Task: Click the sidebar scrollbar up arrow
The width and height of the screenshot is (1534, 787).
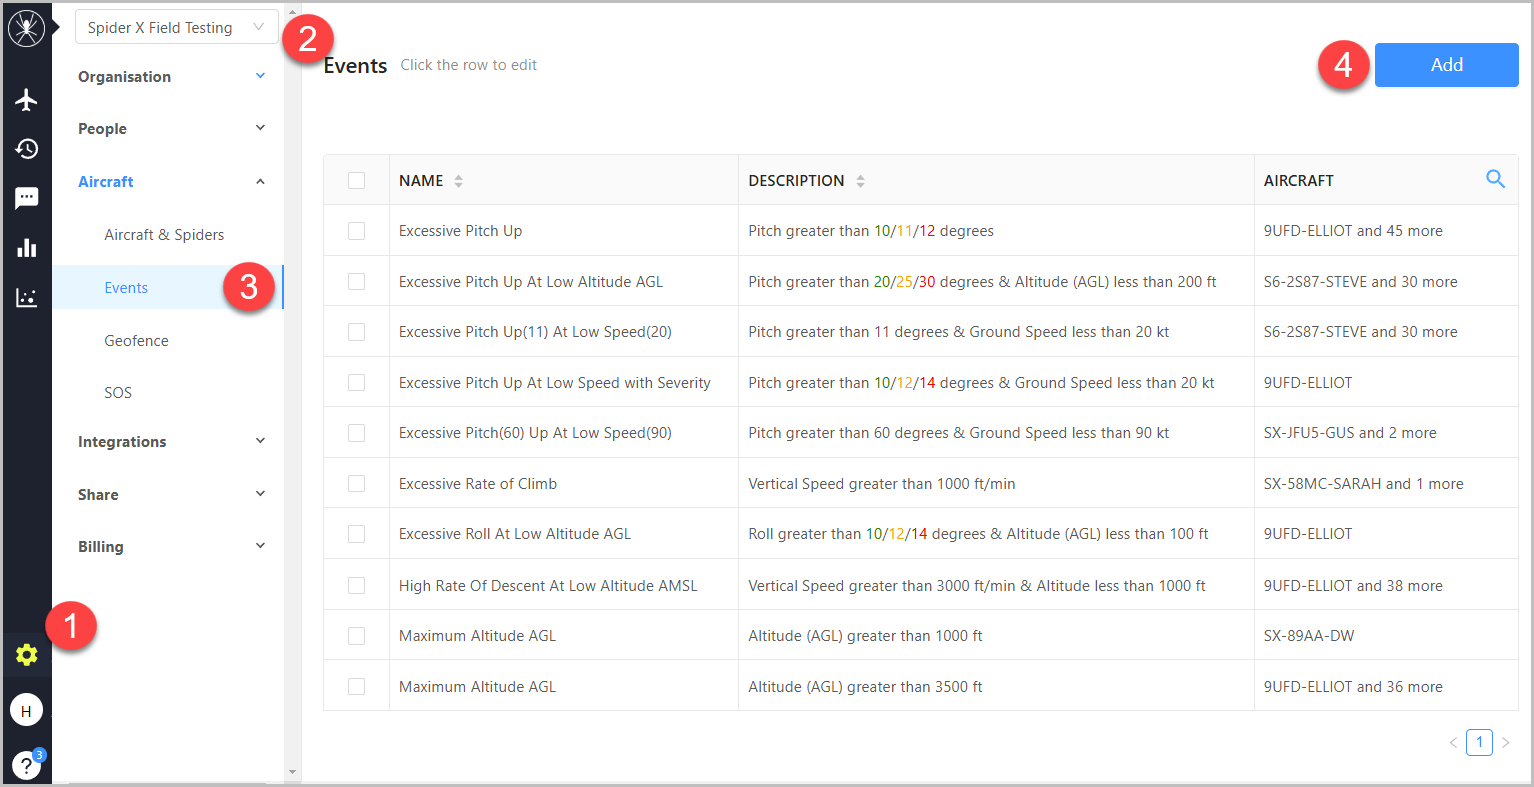Action: [x=292, y=14]
